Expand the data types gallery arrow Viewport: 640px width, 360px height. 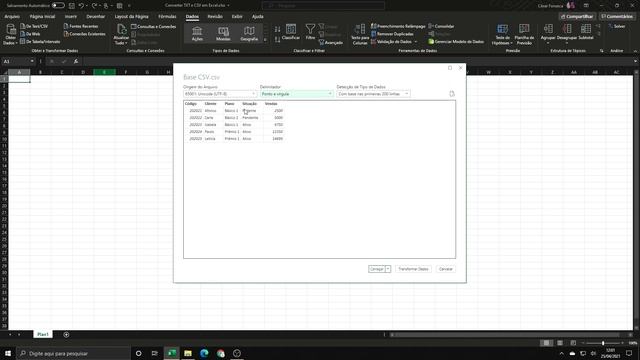point(265,40)
